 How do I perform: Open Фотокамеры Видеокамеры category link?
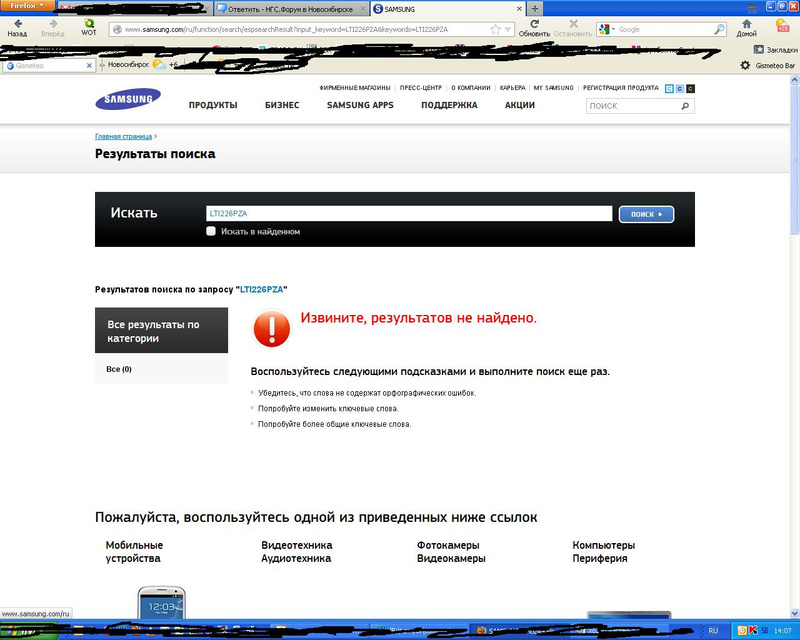(451, 552)
